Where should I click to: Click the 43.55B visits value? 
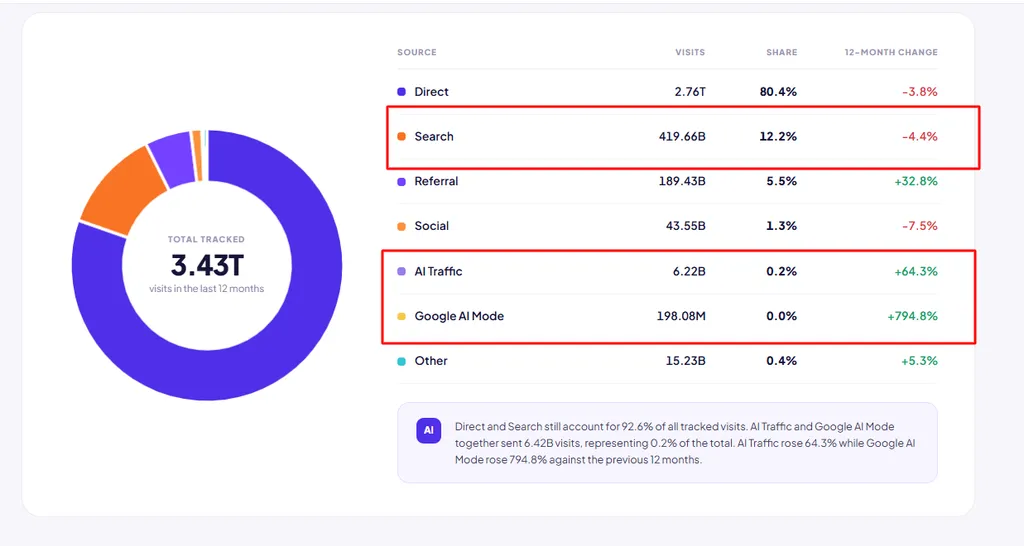[x=686, y=226]
